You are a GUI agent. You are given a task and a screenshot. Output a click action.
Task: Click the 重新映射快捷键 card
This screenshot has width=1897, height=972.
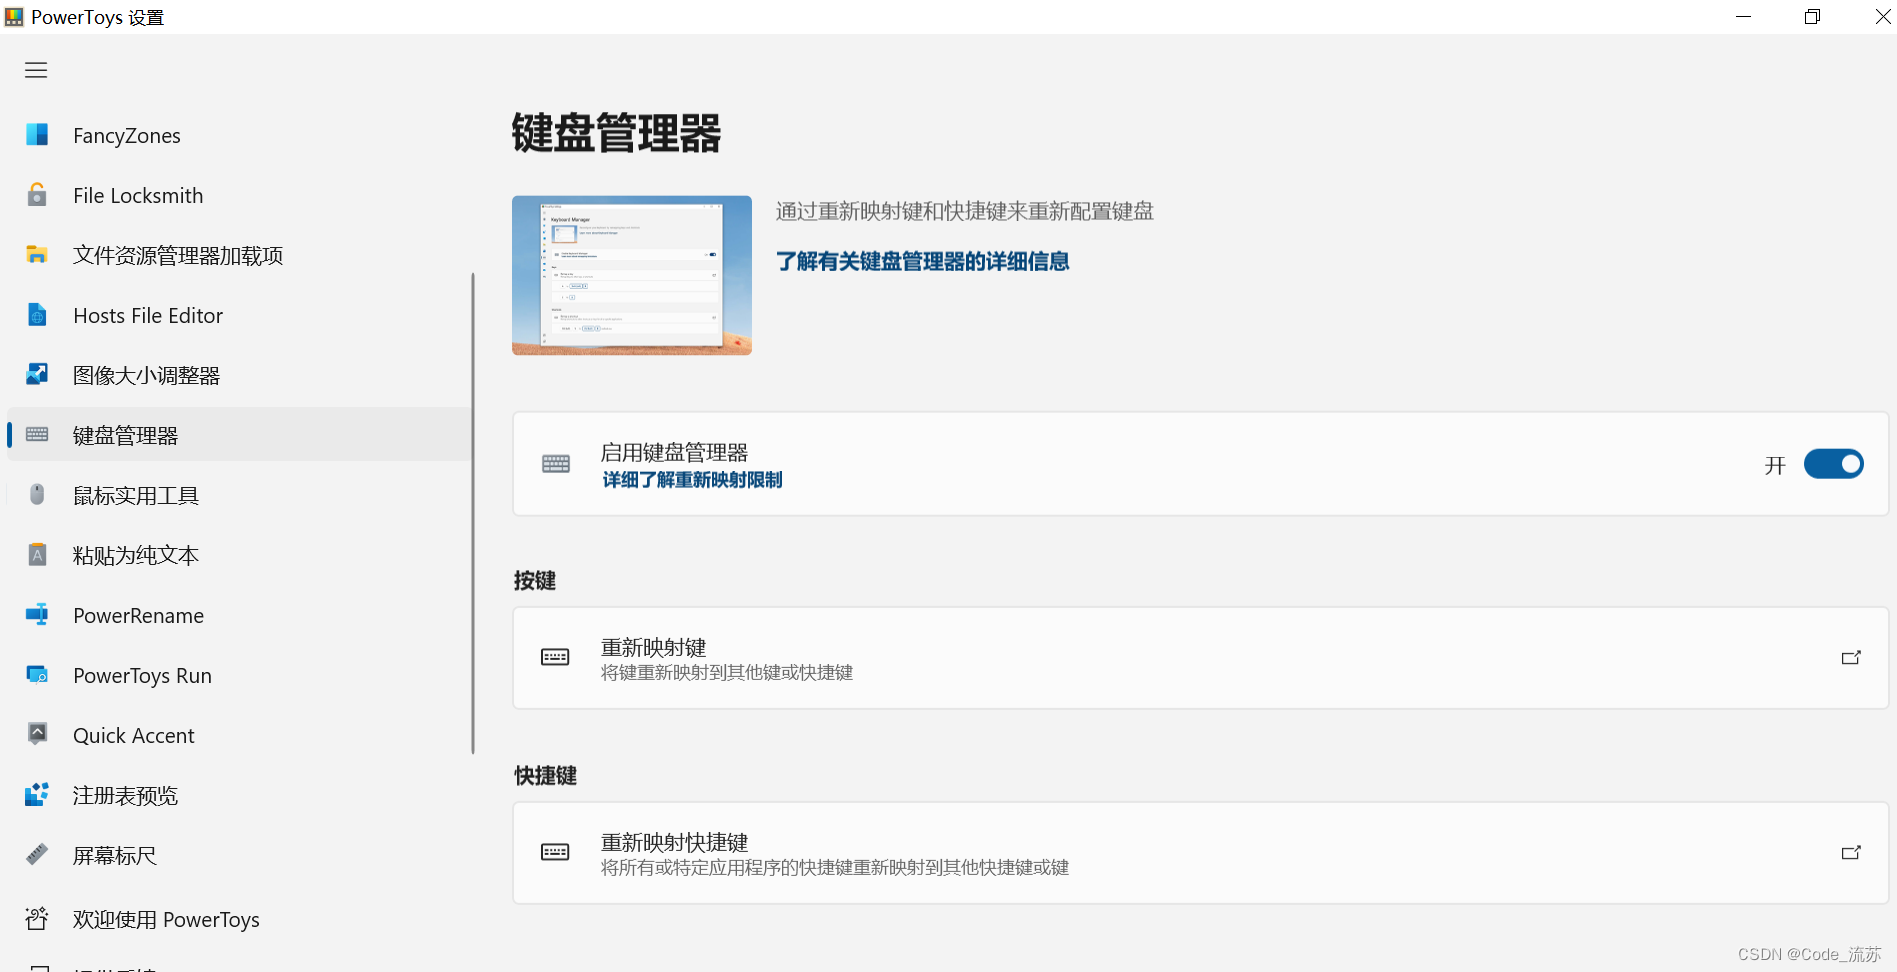(x=1200, y=853)
